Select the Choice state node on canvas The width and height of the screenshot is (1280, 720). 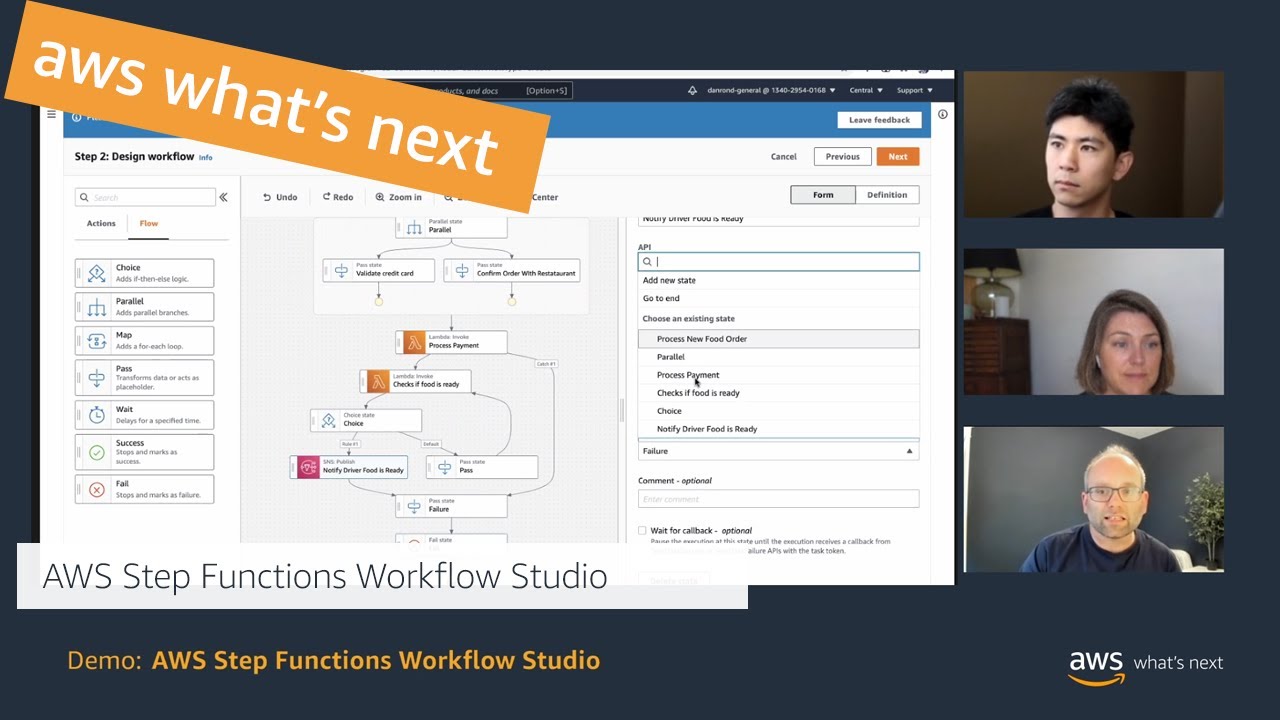(x=366, y=420)
